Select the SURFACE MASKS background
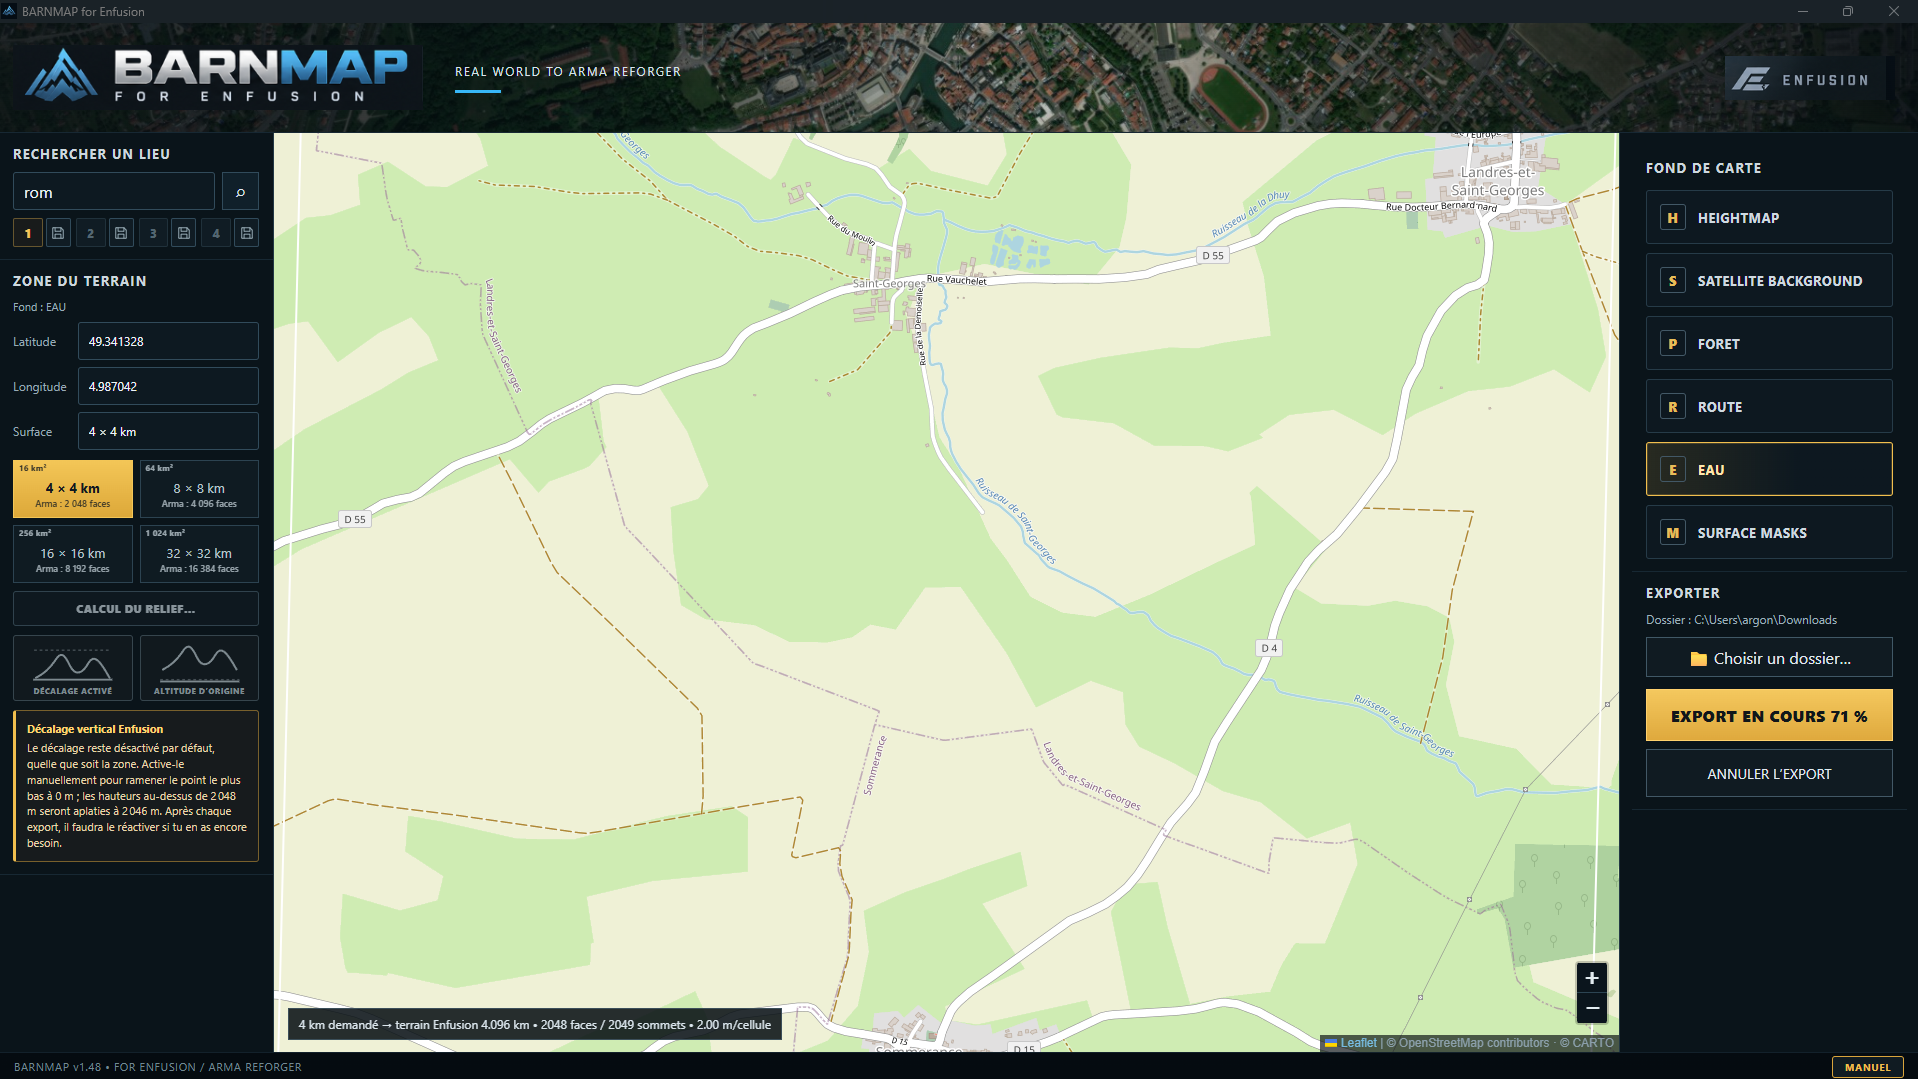Screen dimensions: 1918x1079 tap(1769, 532)
